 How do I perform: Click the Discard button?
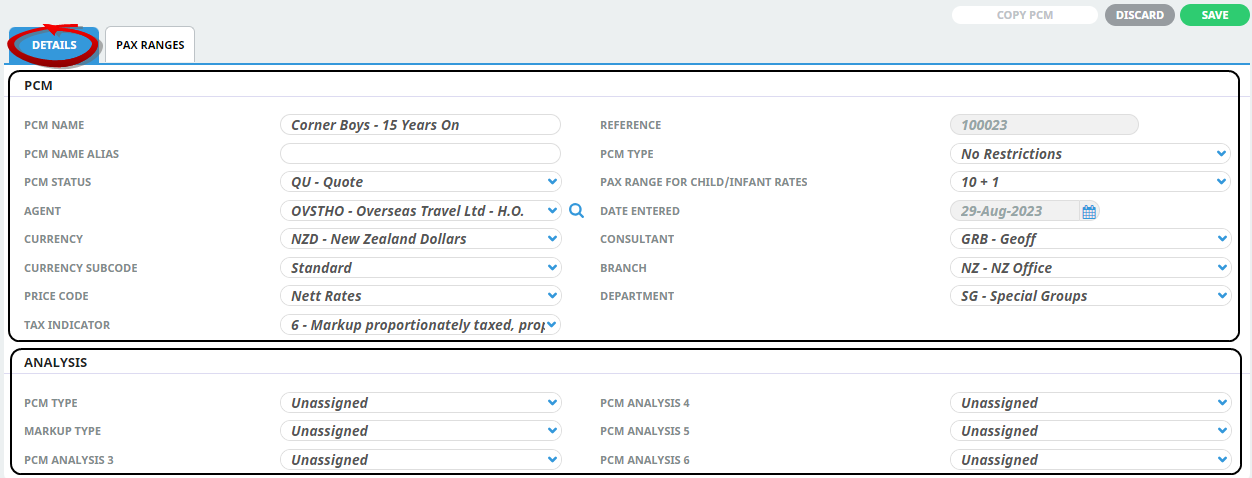click(x=1139, y=15)
